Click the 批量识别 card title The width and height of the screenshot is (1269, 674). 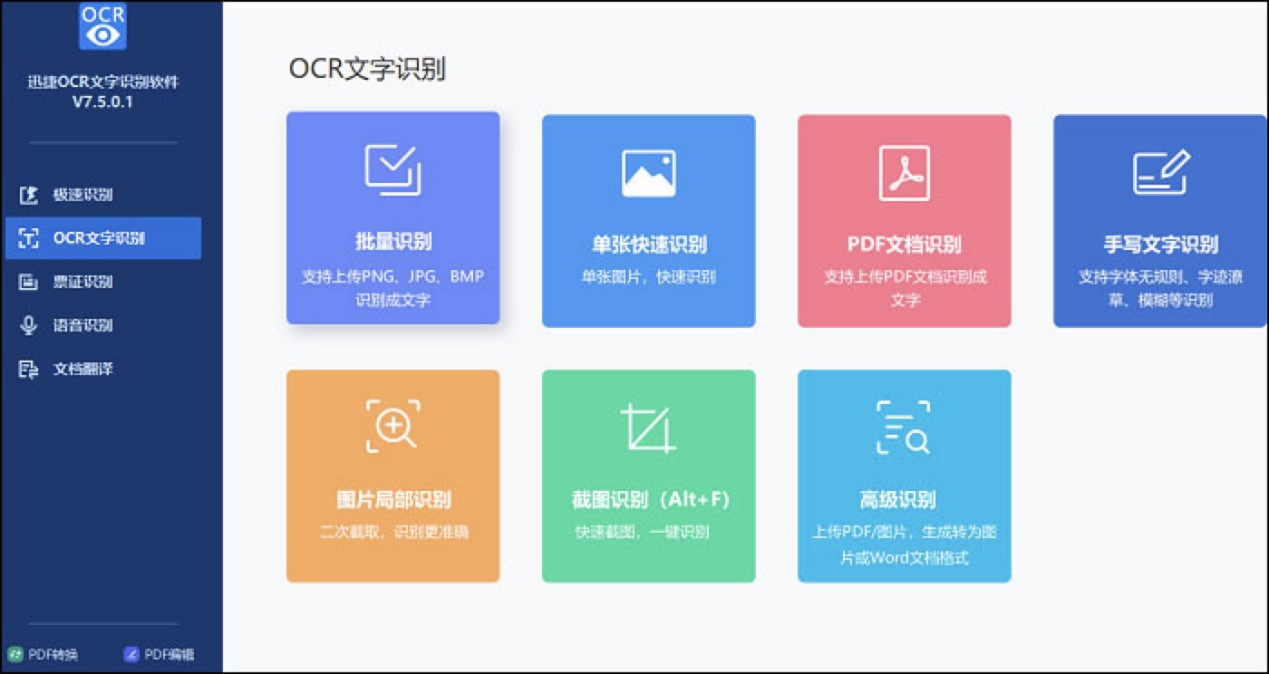(393, 241)
